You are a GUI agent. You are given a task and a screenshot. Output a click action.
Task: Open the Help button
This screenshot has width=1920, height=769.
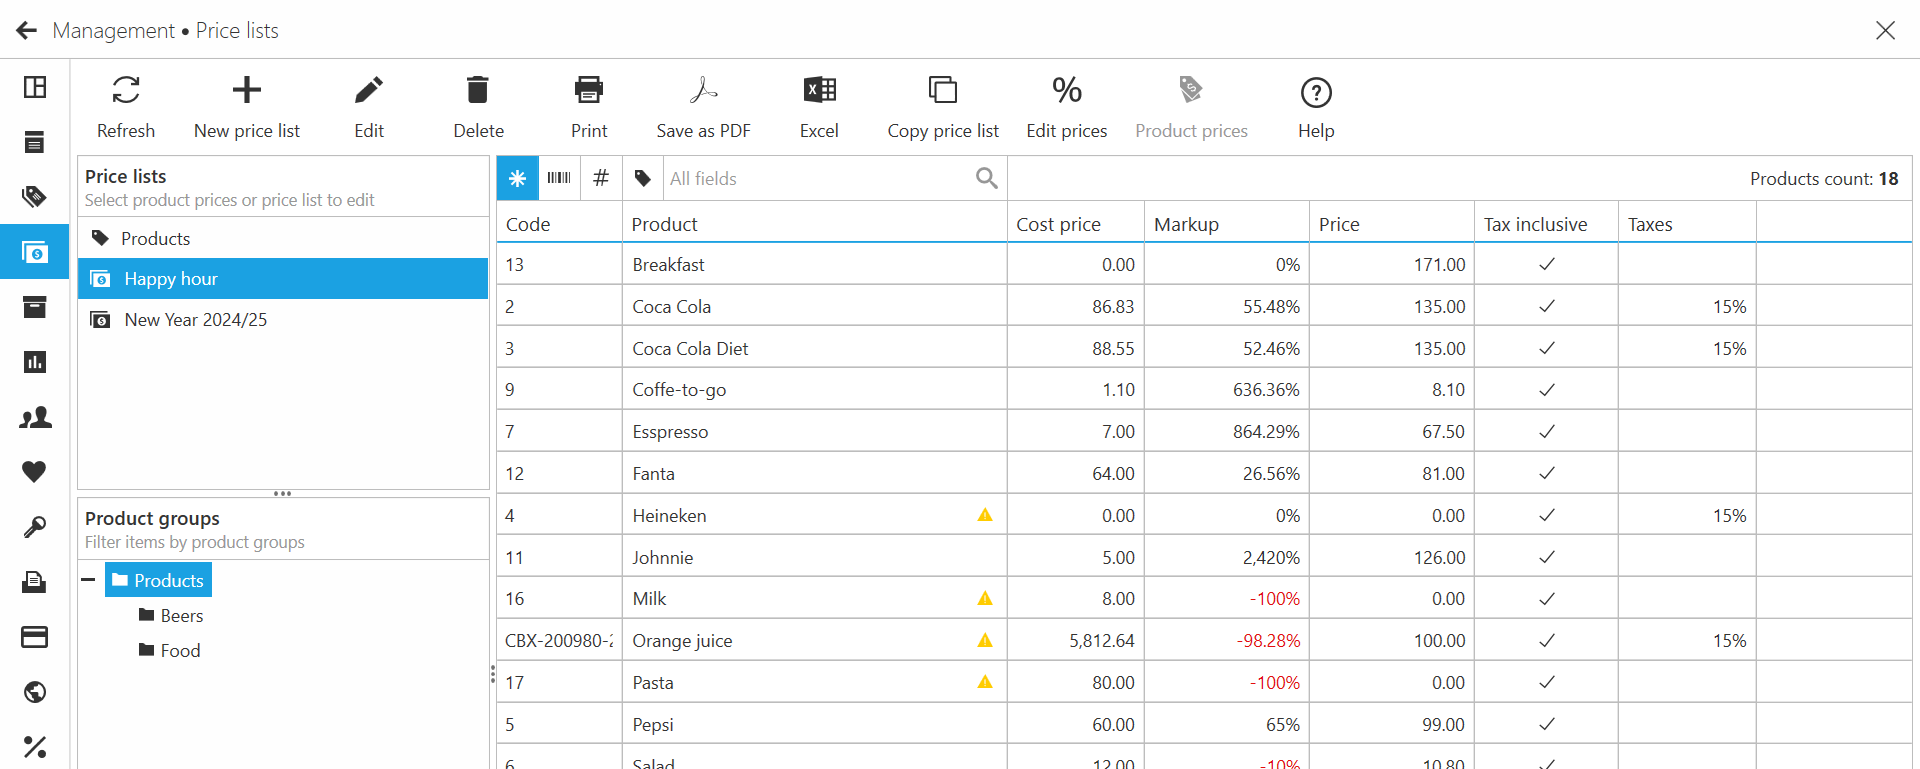point(1315,93)
